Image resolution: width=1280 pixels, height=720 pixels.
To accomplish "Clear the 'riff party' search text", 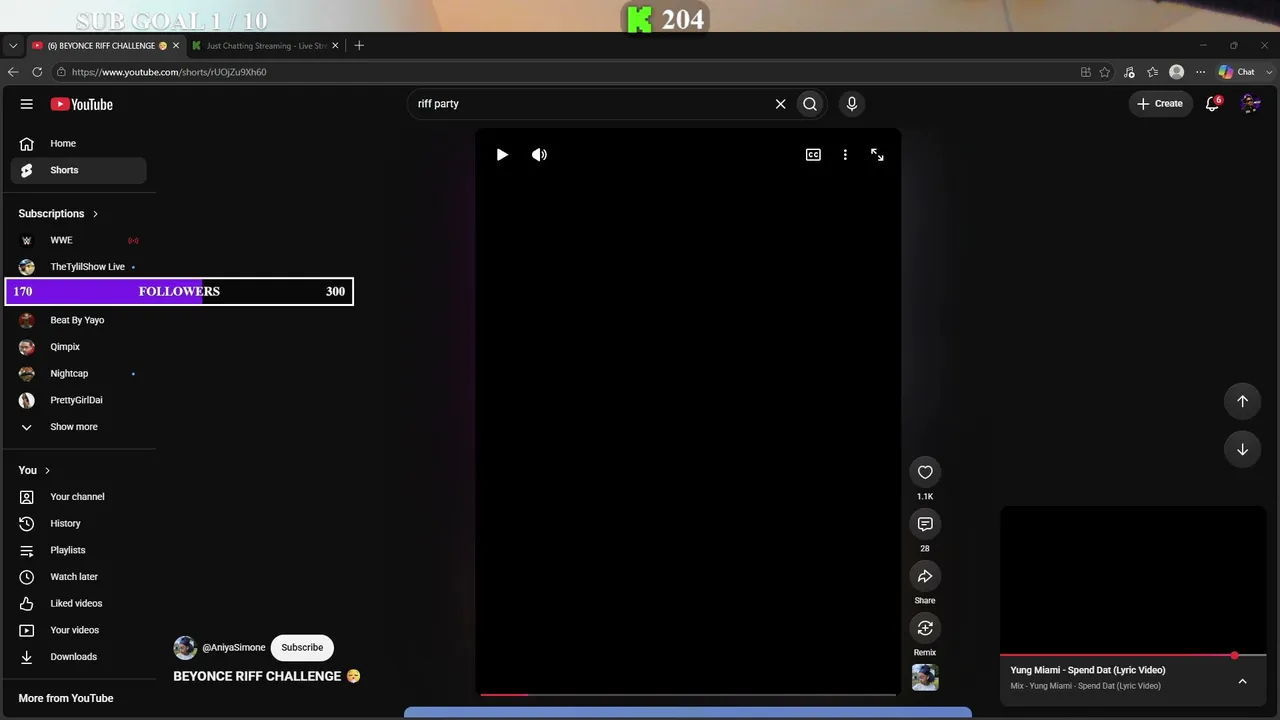I will click(x=781, y=104).
